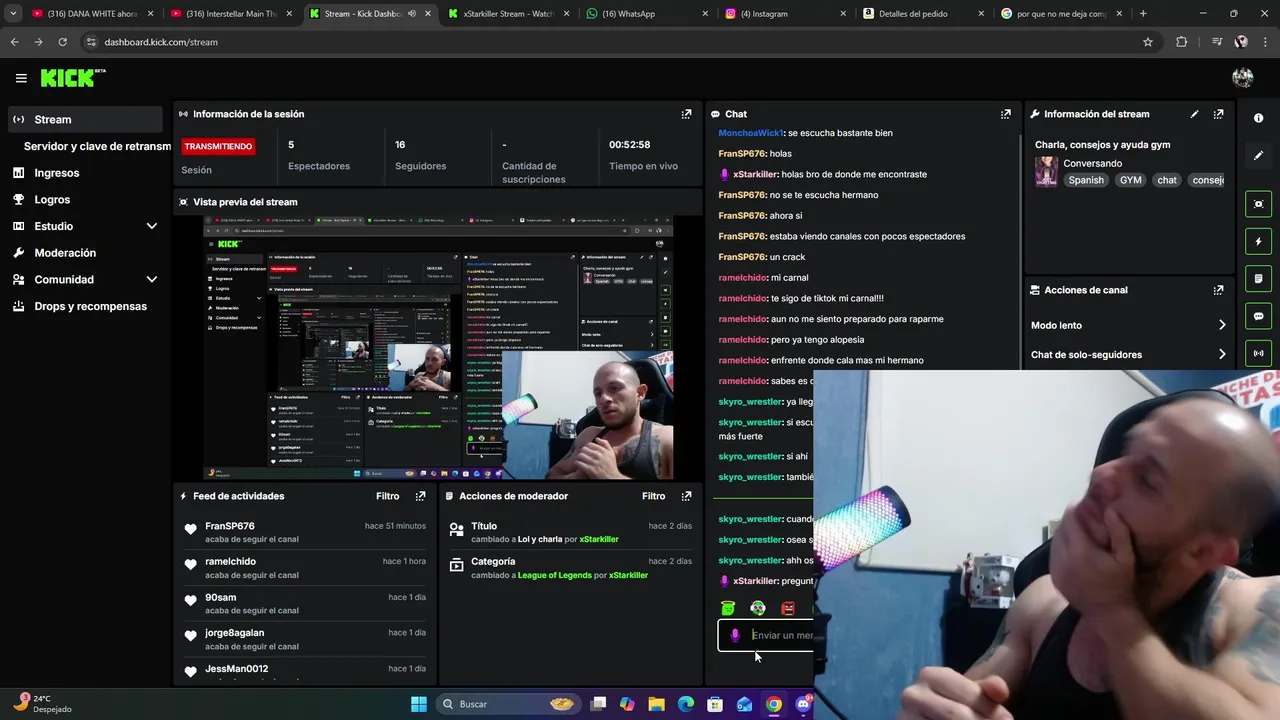Click the pencil icon in right rail
This screenshot has width=1280, height=720.
click(1258, 155)
